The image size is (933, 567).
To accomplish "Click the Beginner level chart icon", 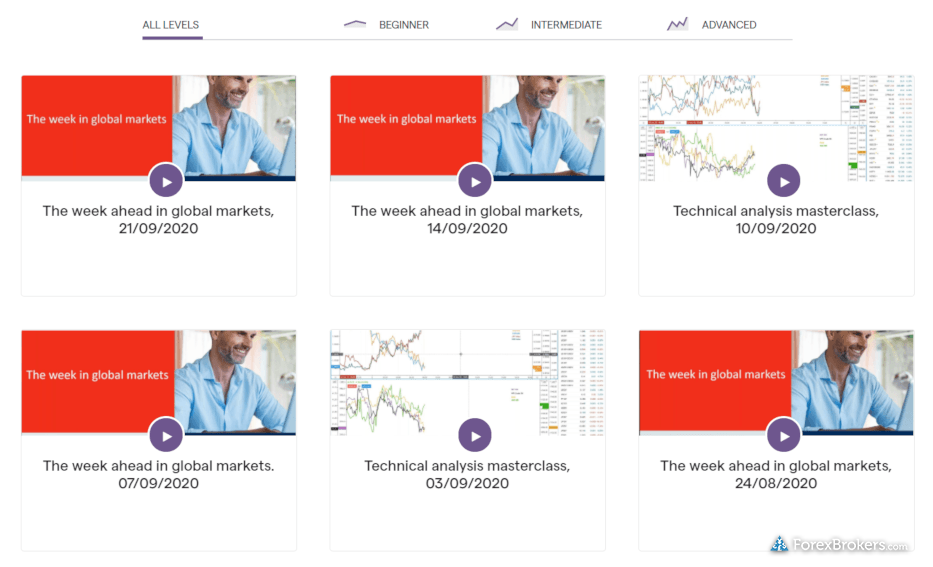I will click(355, 24).
